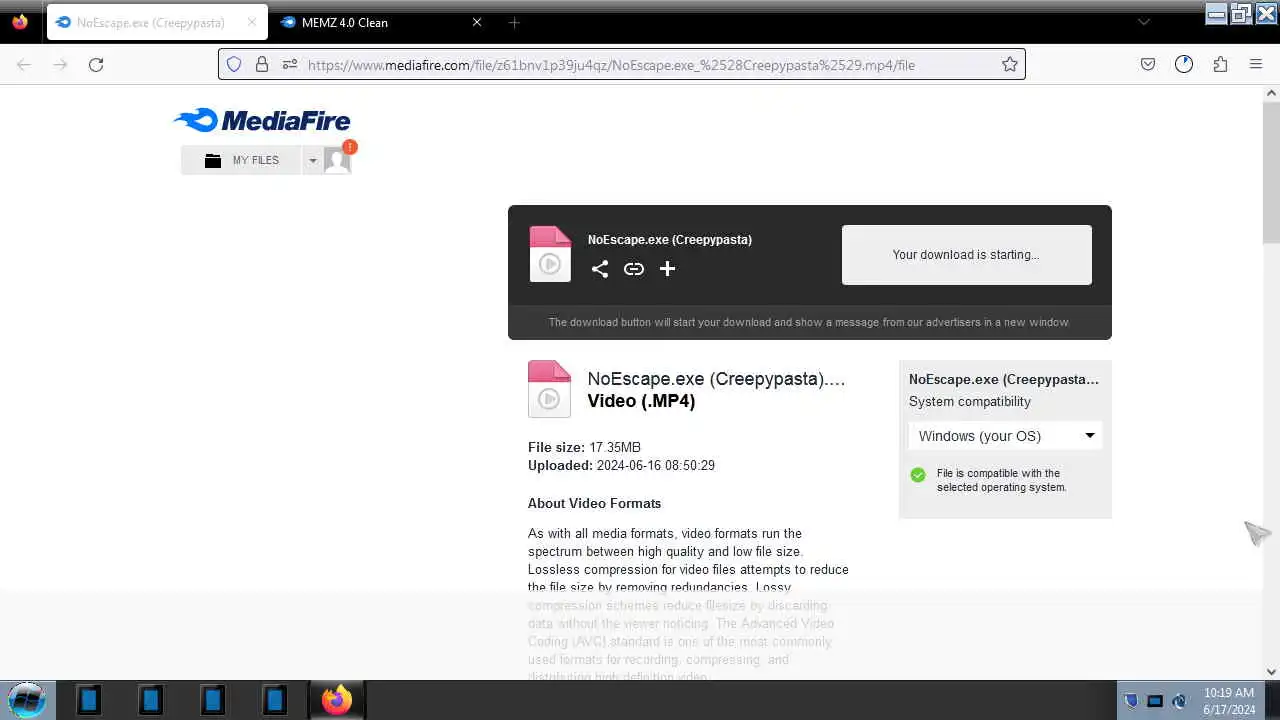
Task: Click the pink video file icon in dark panel
Action: pyautogui.click(x=550, y=254)
